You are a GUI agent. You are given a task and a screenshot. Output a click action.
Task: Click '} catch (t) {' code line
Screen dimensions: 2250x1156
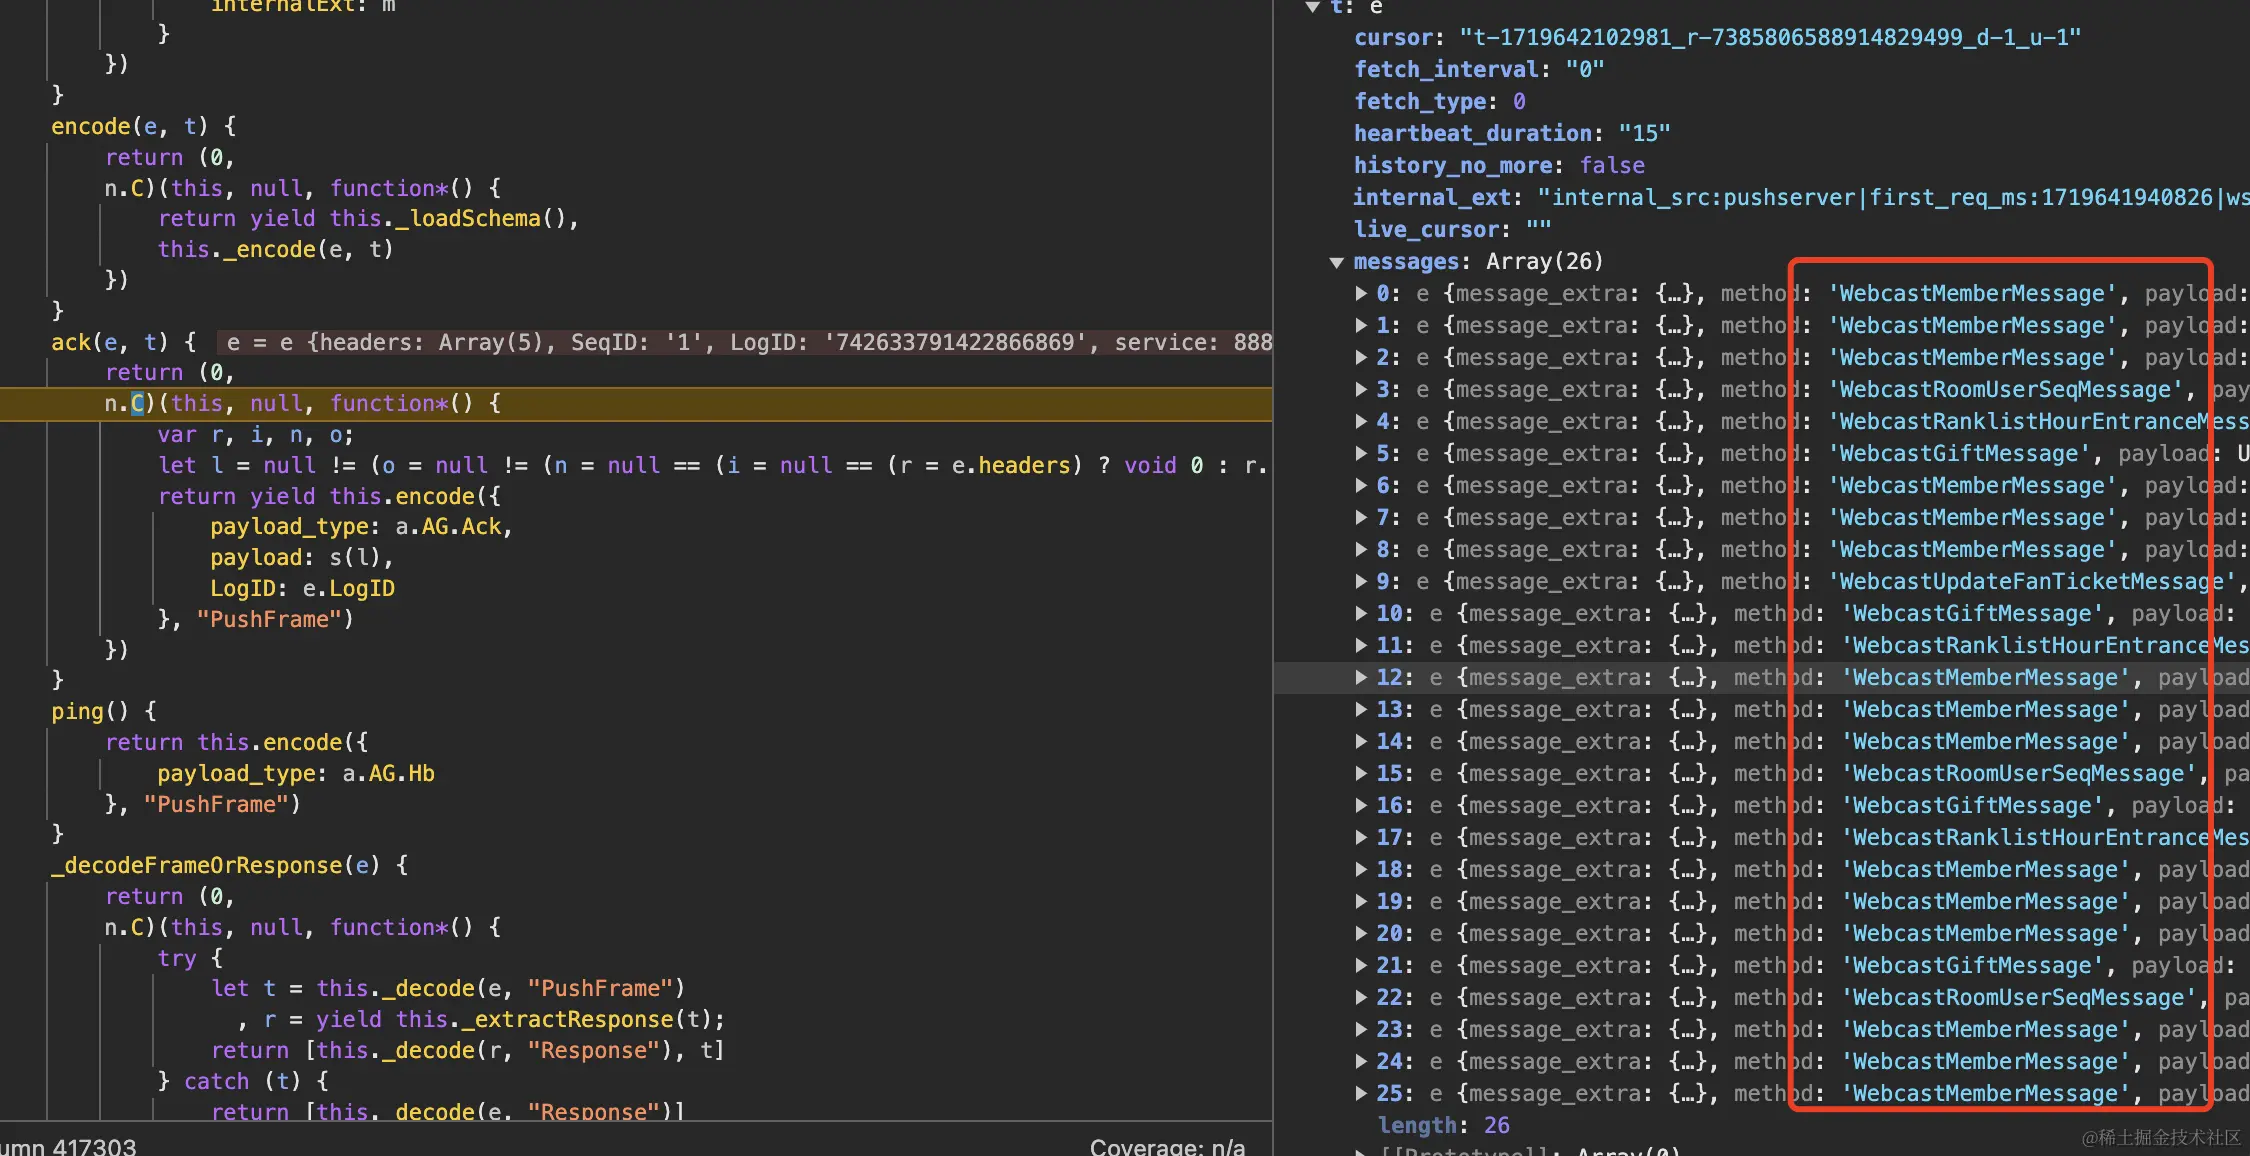point(243,1082)
